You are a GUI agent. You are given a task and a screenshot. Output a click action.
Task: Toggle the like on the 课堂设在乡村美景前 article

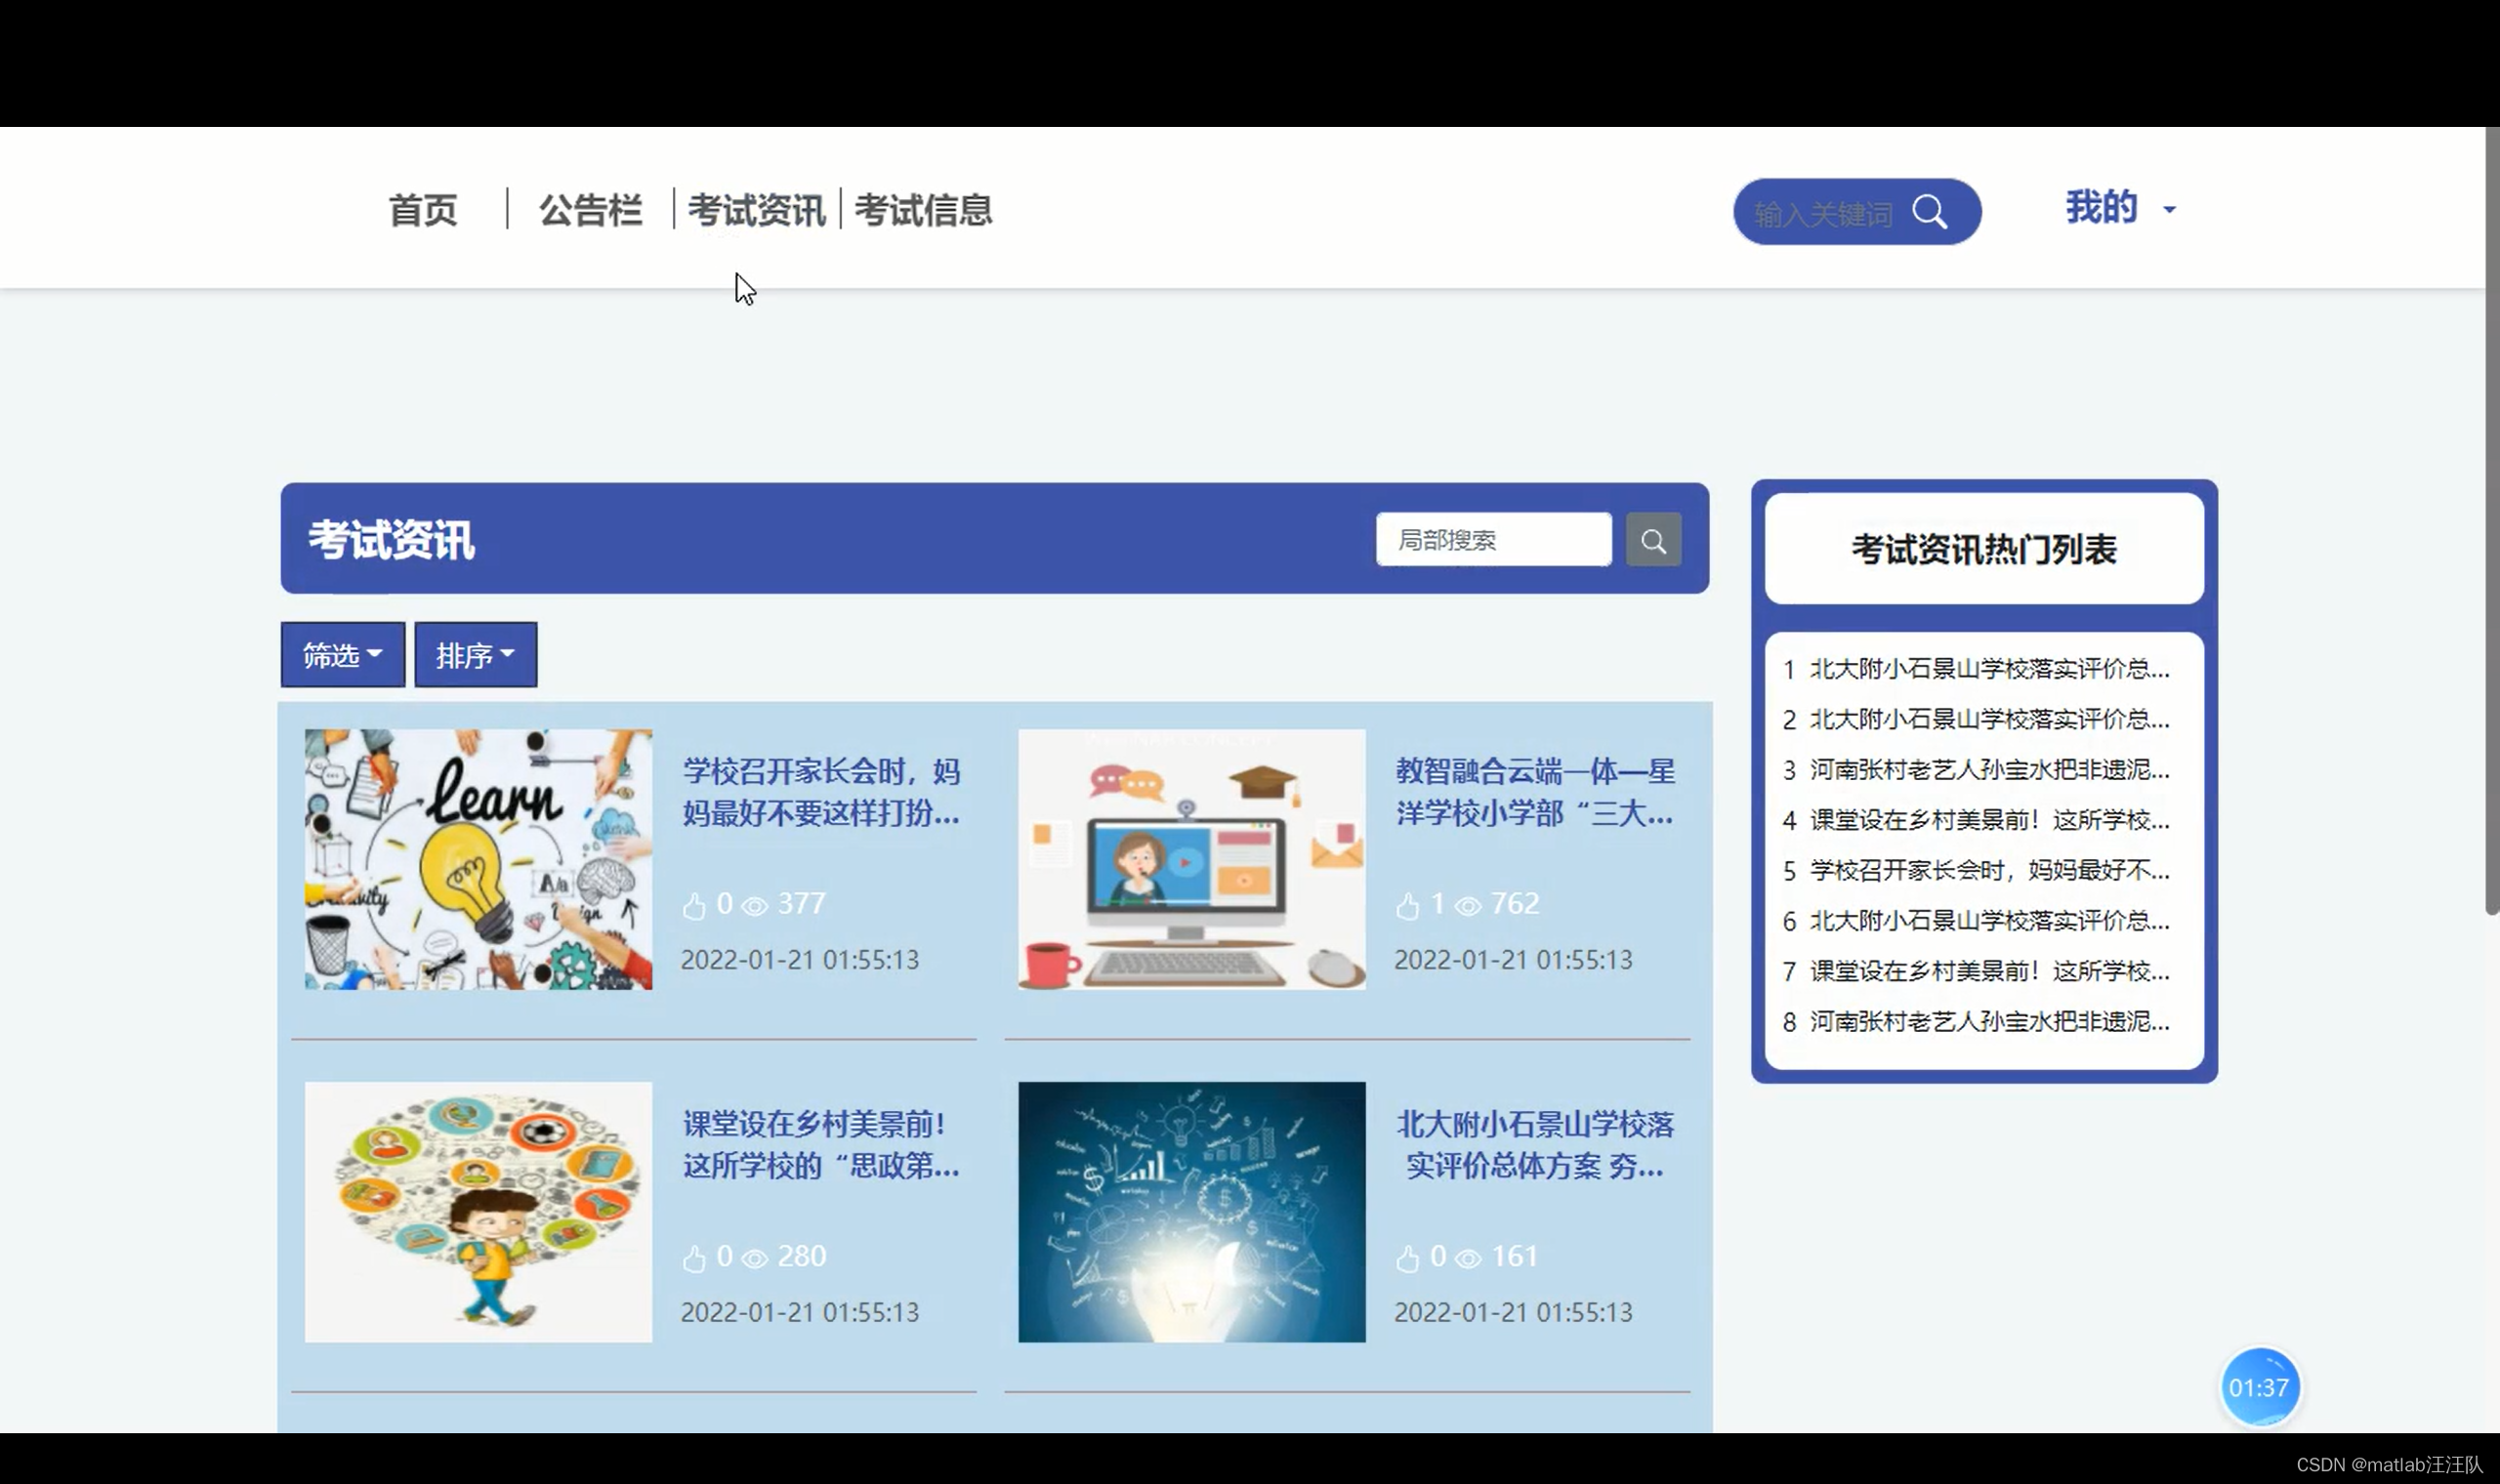click(x=697, y=1257)
